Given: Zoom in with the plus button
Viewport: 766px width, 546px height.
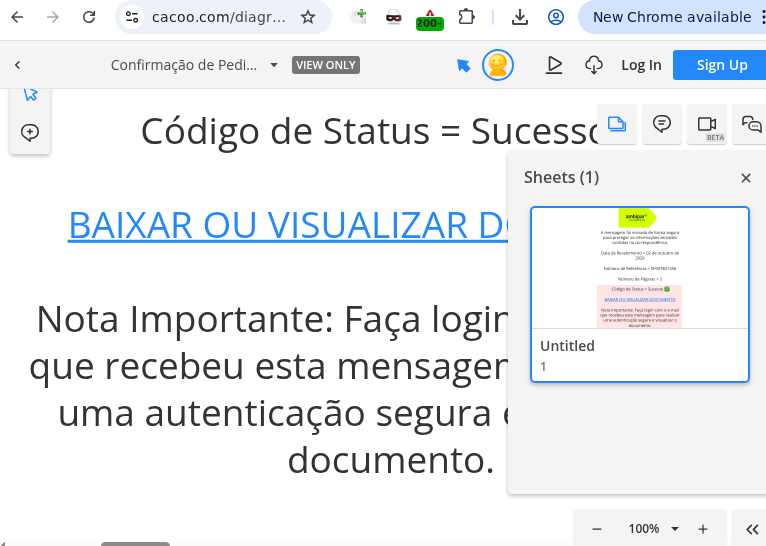Looking at the screenshot, I should (x=702, y=529).
